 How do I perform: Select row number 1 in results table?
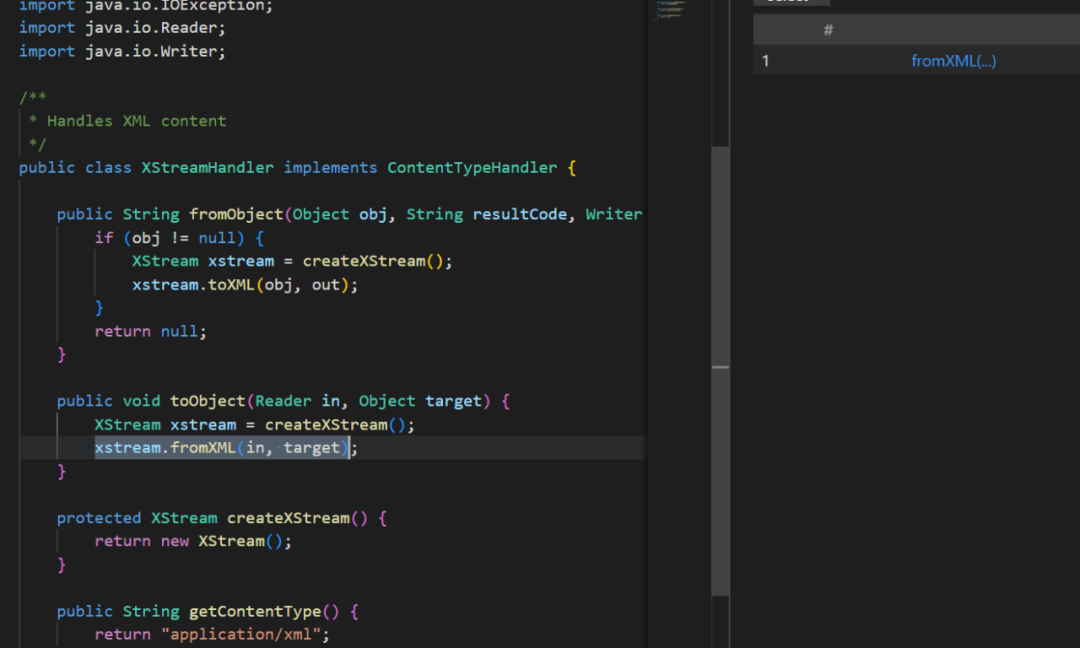coord(765,61)
